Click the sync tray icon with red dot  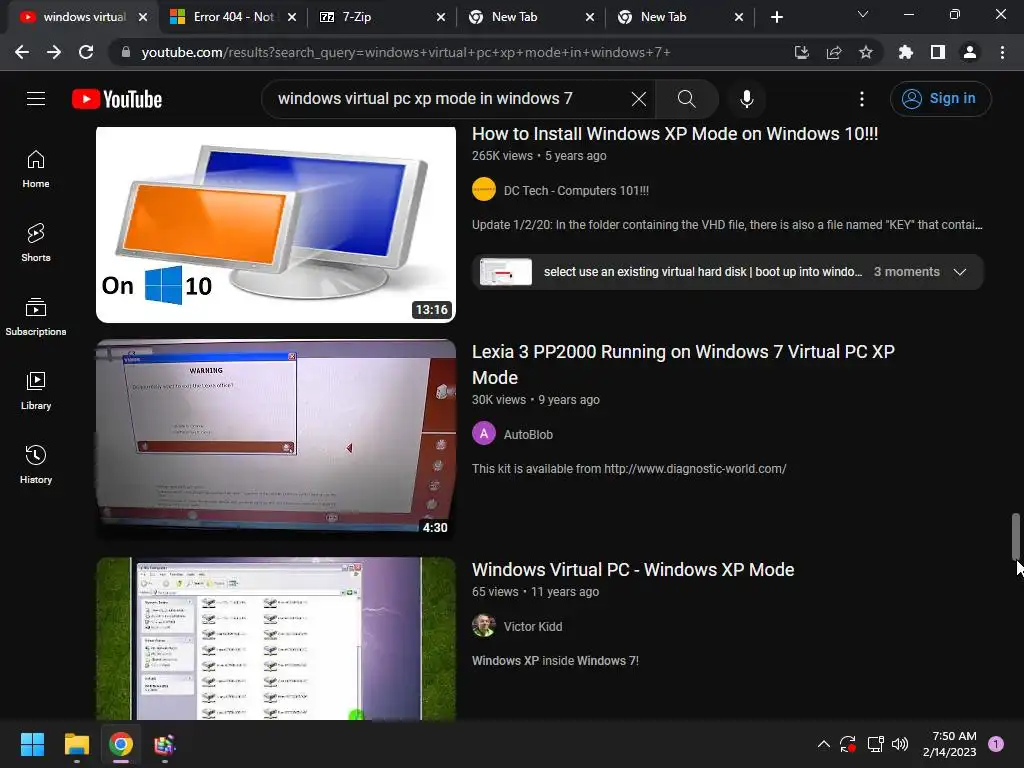coord(848,744)
